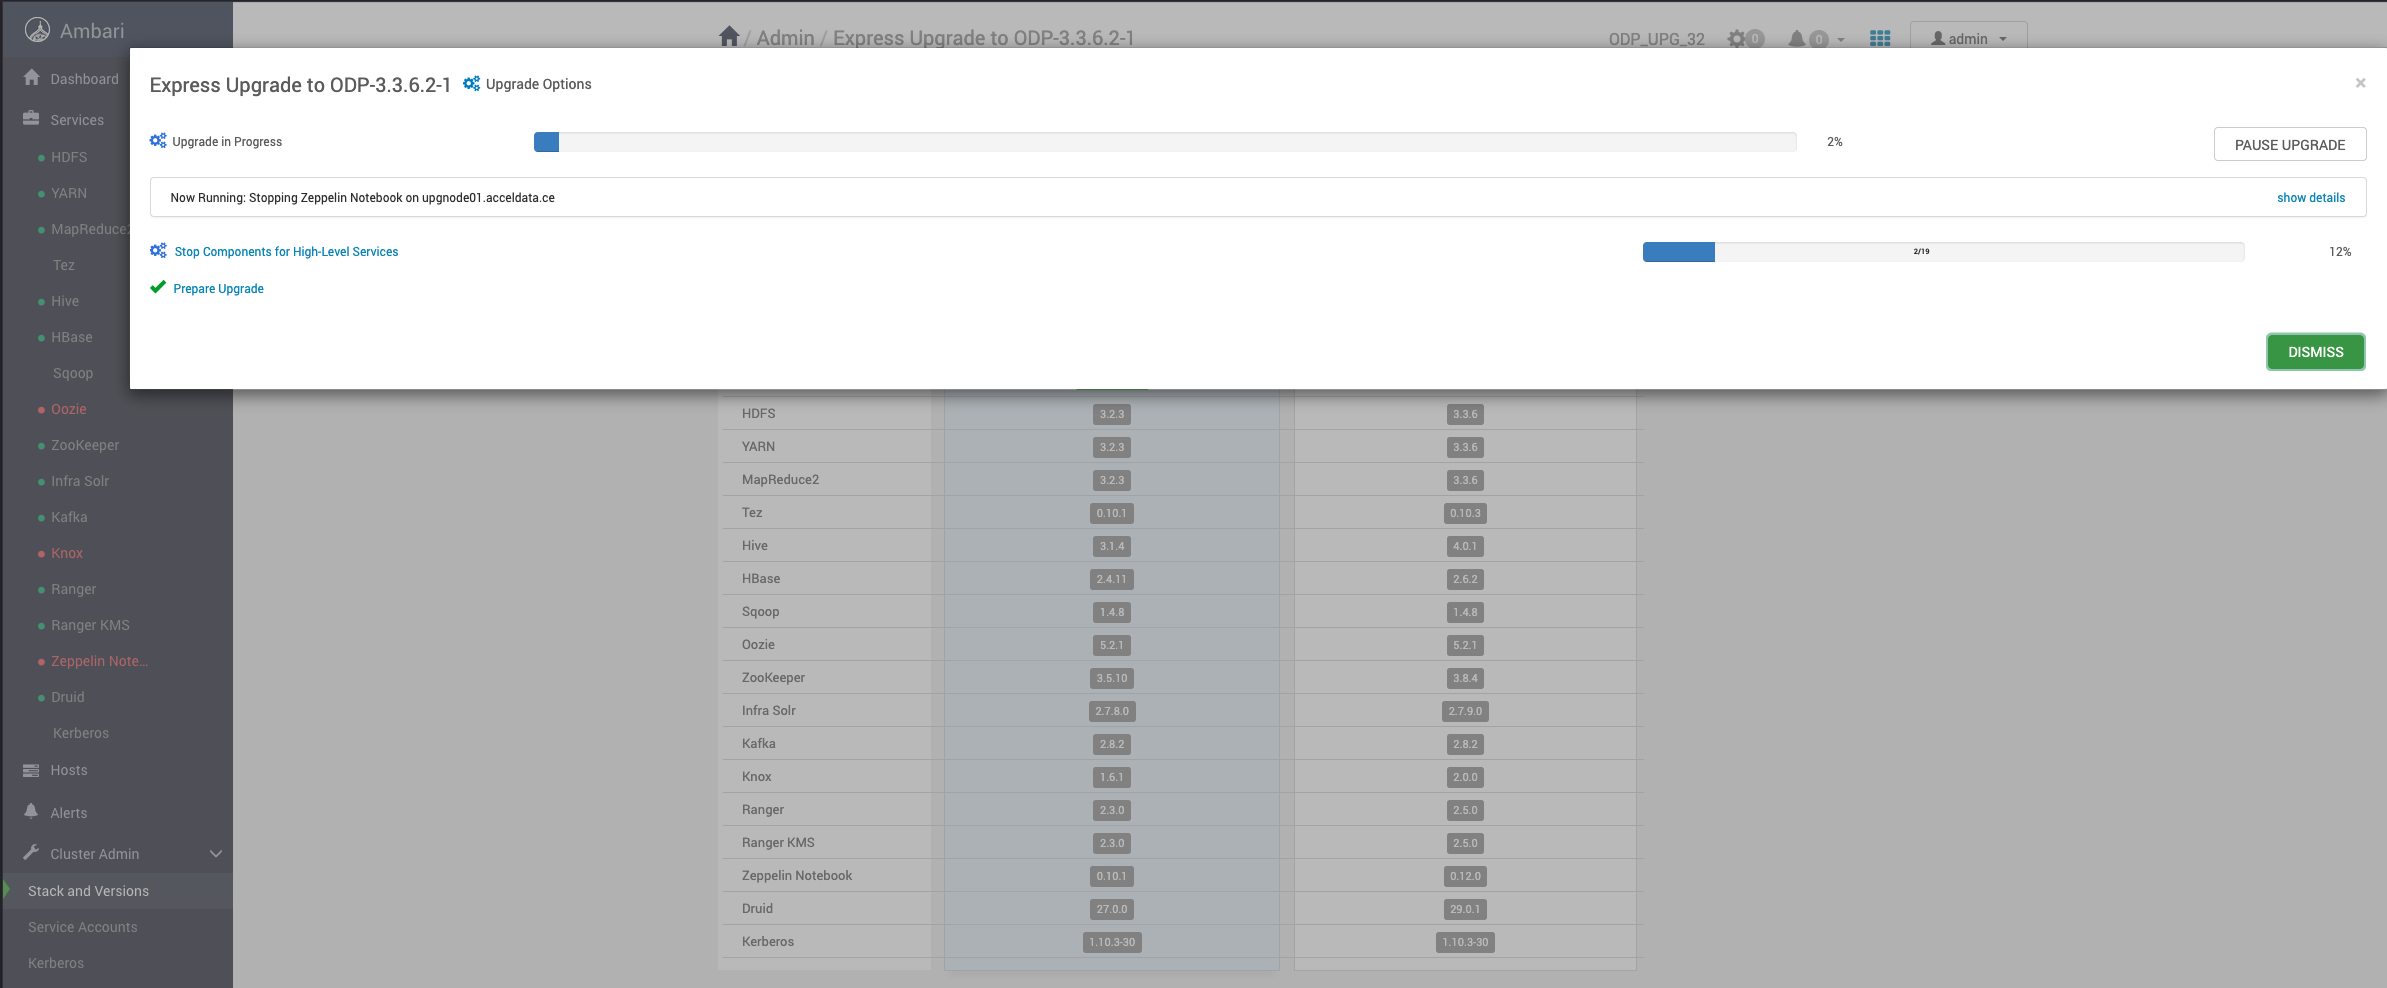Click gears icon beside Stop Components
2387x988 pixels.
point(158,251)
